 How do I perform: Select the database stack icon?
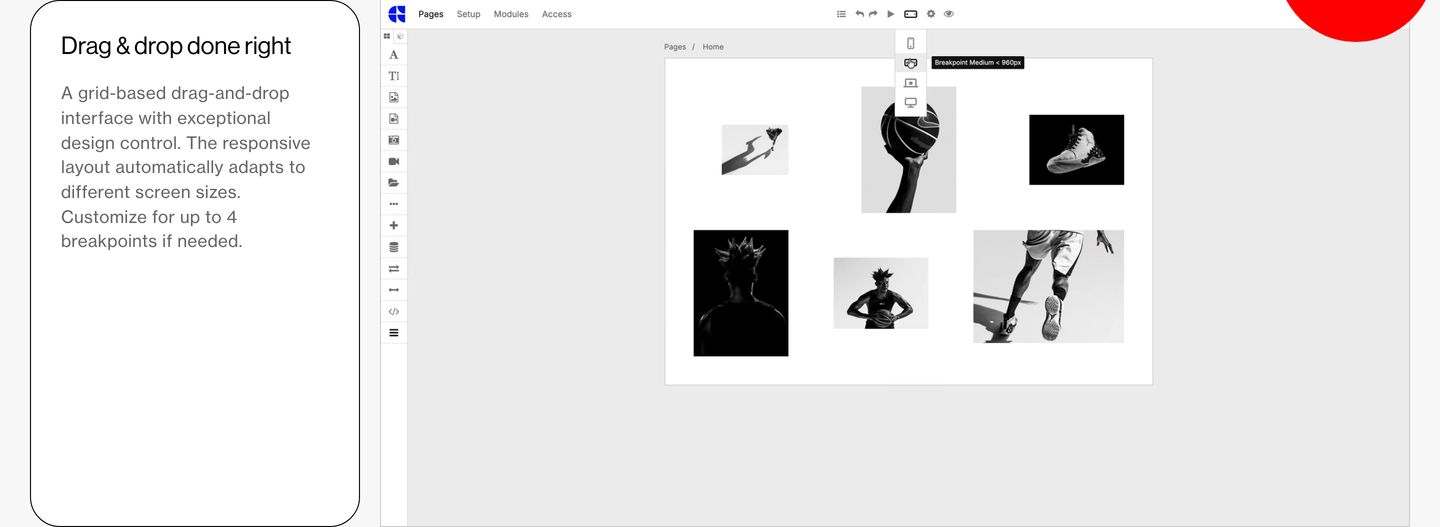tap(394, 247)
